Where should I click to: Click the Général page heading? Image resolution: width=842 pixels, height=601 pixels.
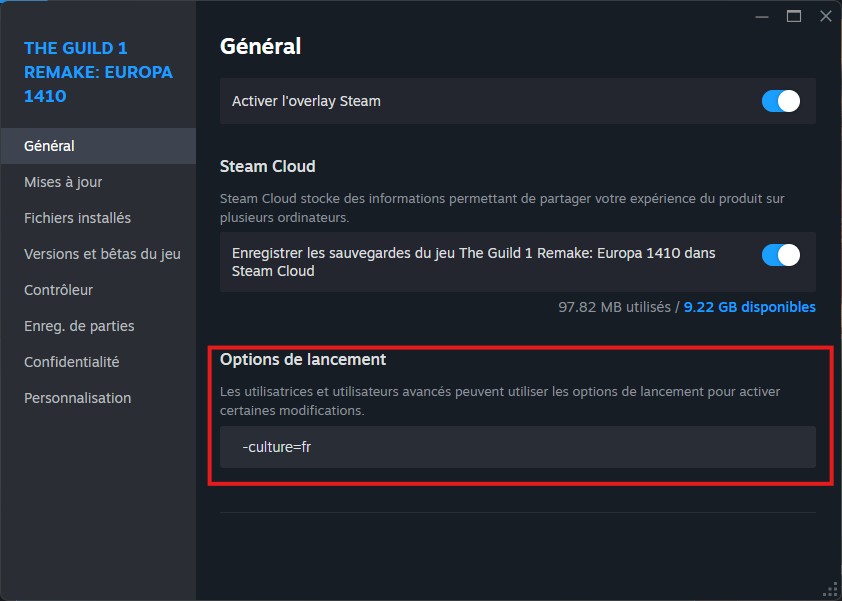point(260,46)
